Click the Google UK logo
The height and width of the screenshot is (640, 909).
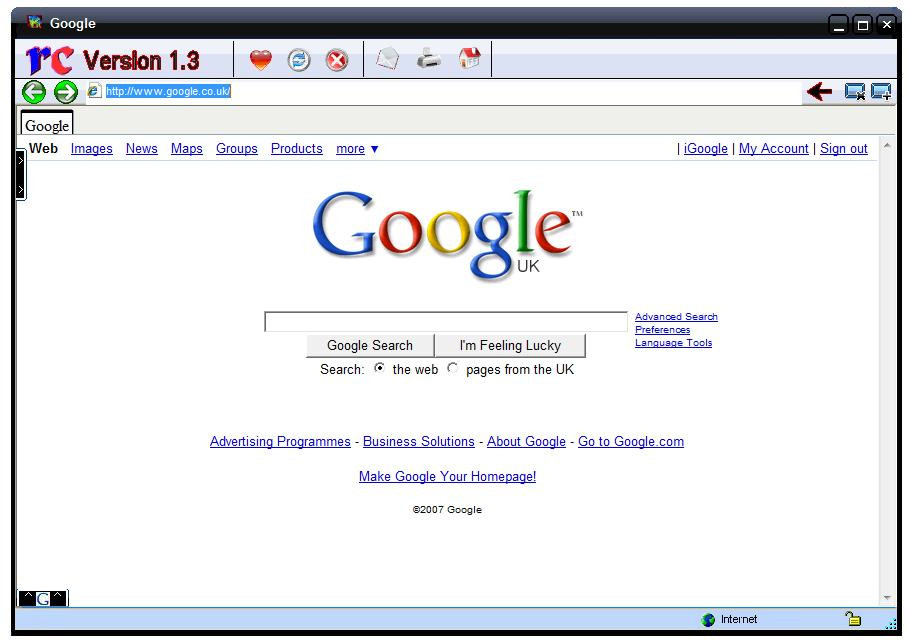pyautogui.click(x=447, y=235)
